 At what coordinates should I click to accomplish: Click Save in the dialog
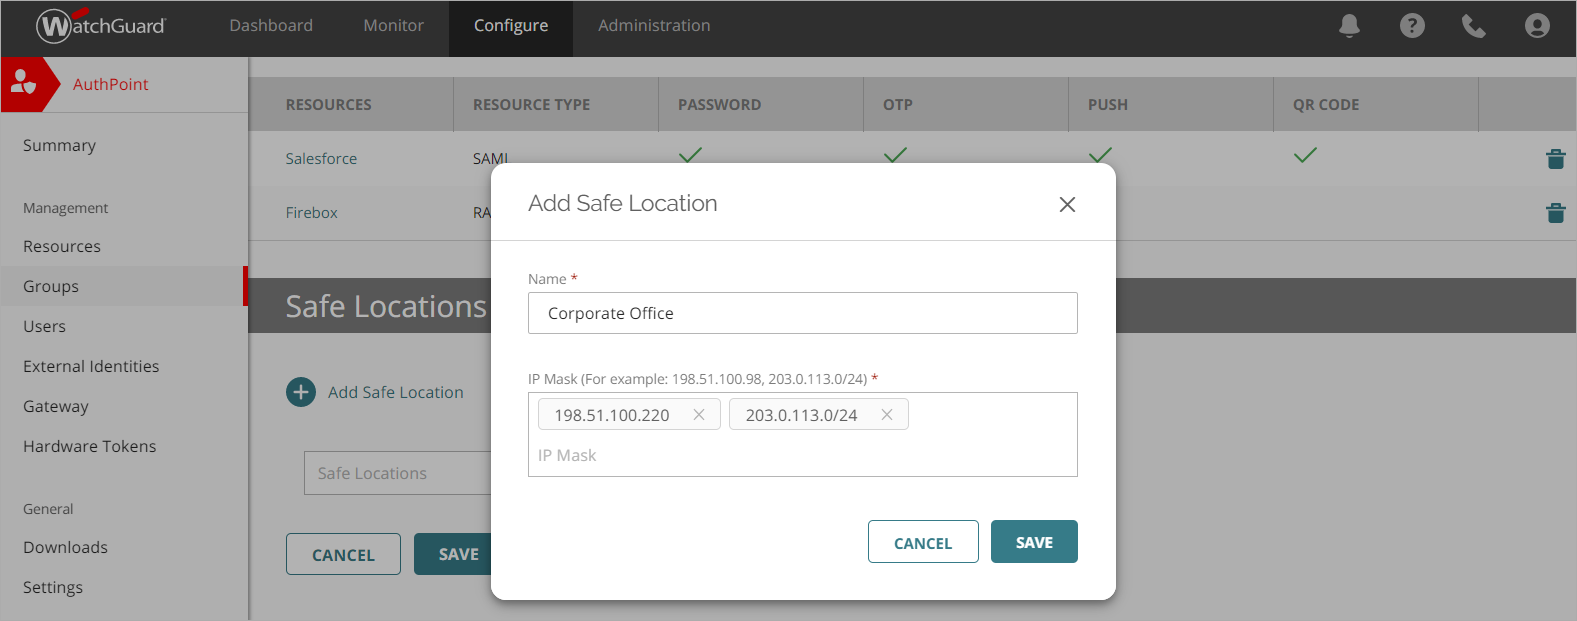(1034, 542)
